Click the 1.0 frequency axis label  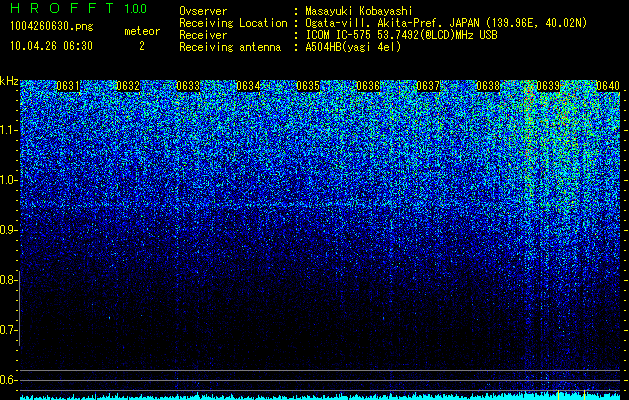(8, 180)
